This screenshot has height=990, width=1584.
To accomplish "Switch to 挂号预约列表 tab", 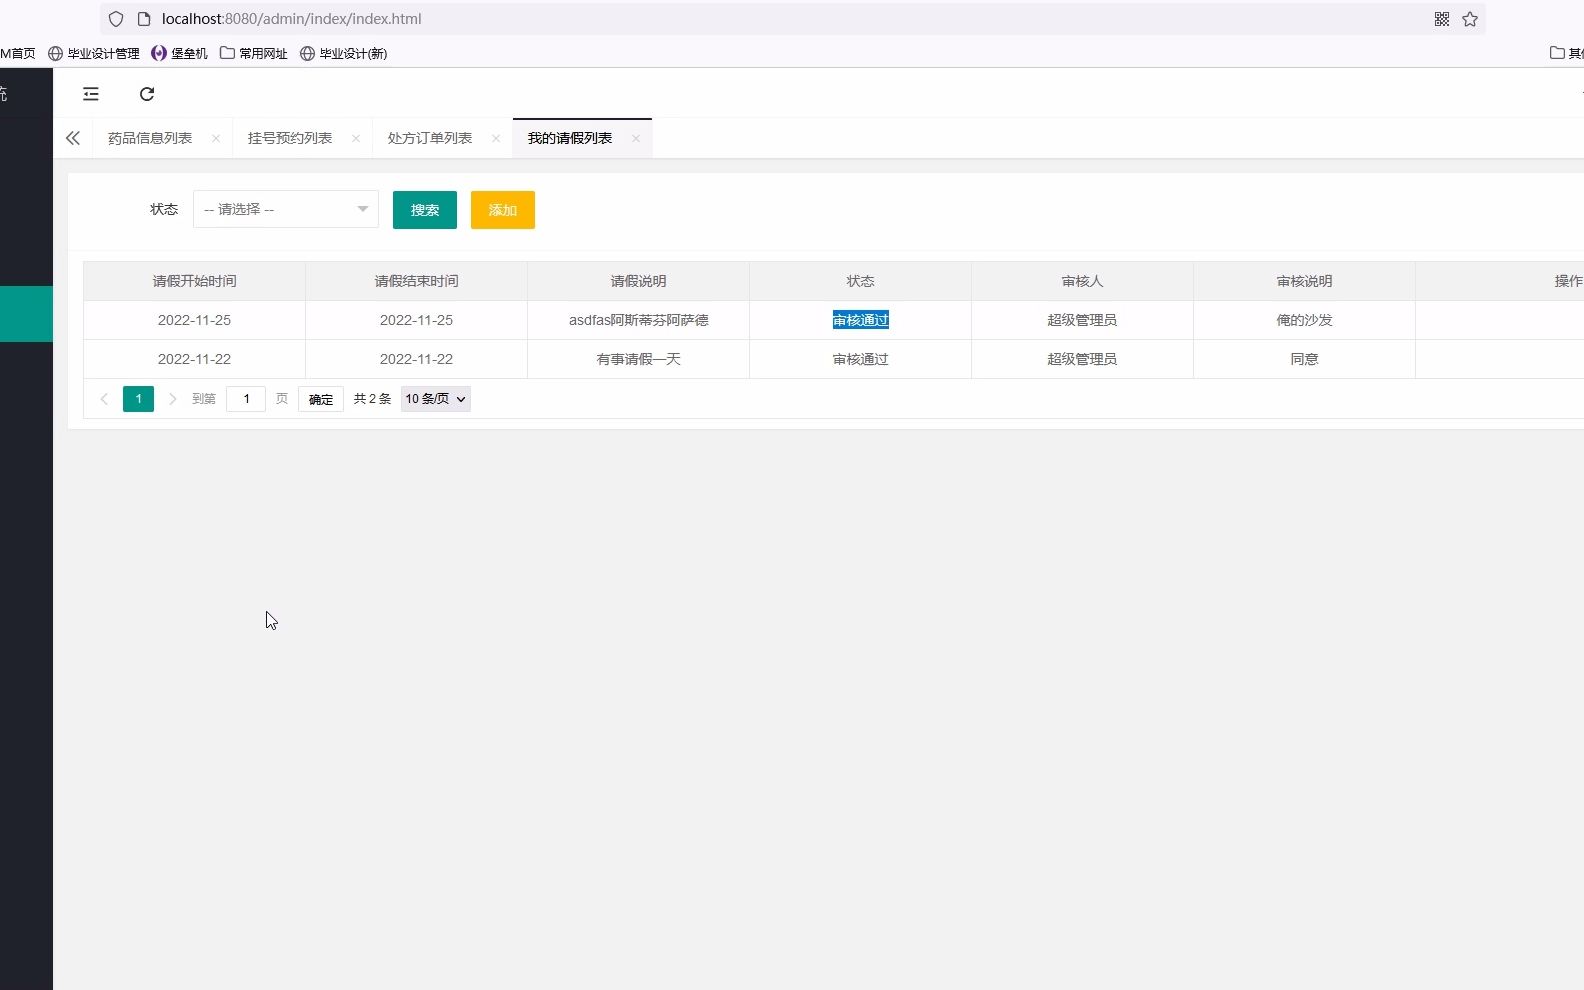I will point(290,138).
